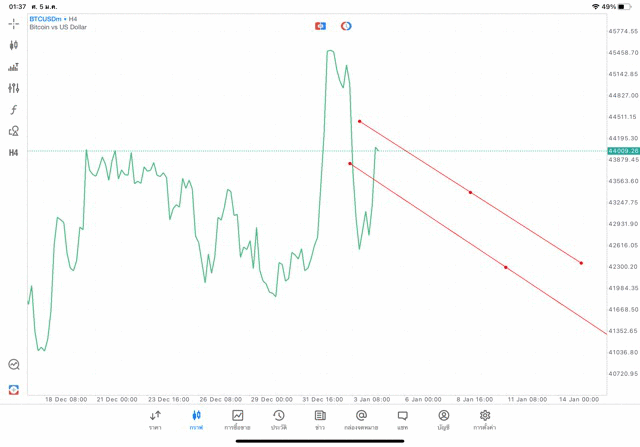Switch to the ราคา quotes tab
This screenshot has width=640, height=447.
click(x=155, y=420)
